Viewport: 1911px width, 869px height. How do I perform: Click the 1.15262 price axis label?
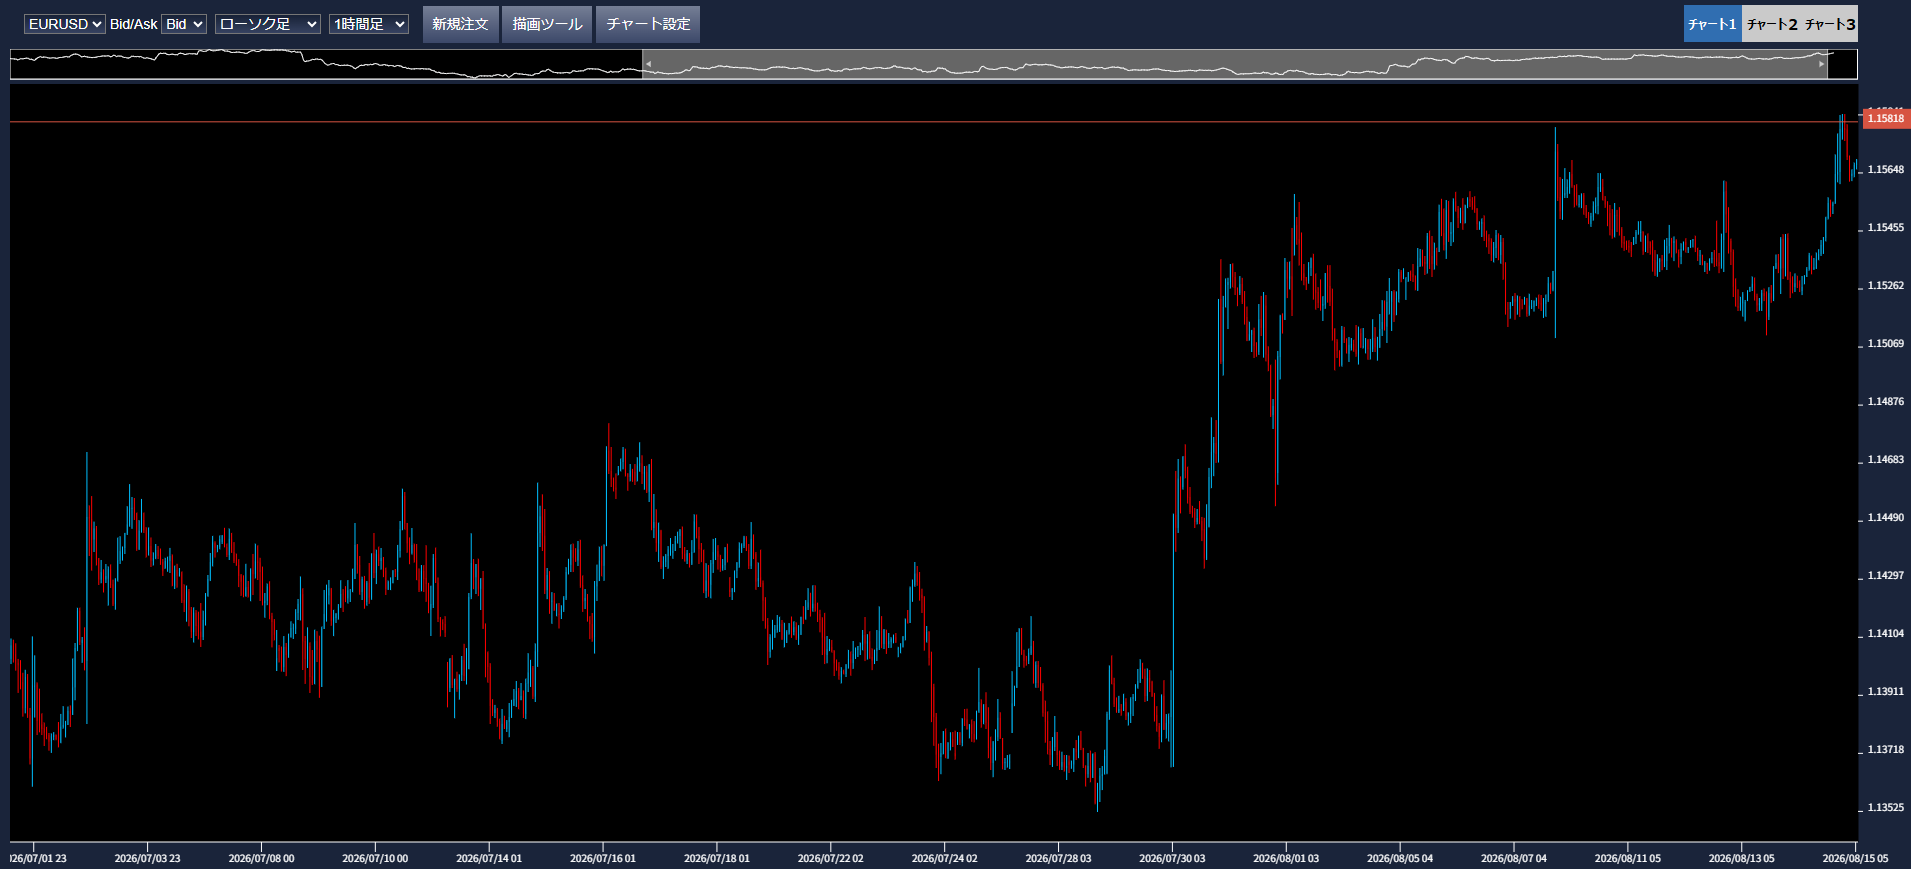click(1886, 286)
